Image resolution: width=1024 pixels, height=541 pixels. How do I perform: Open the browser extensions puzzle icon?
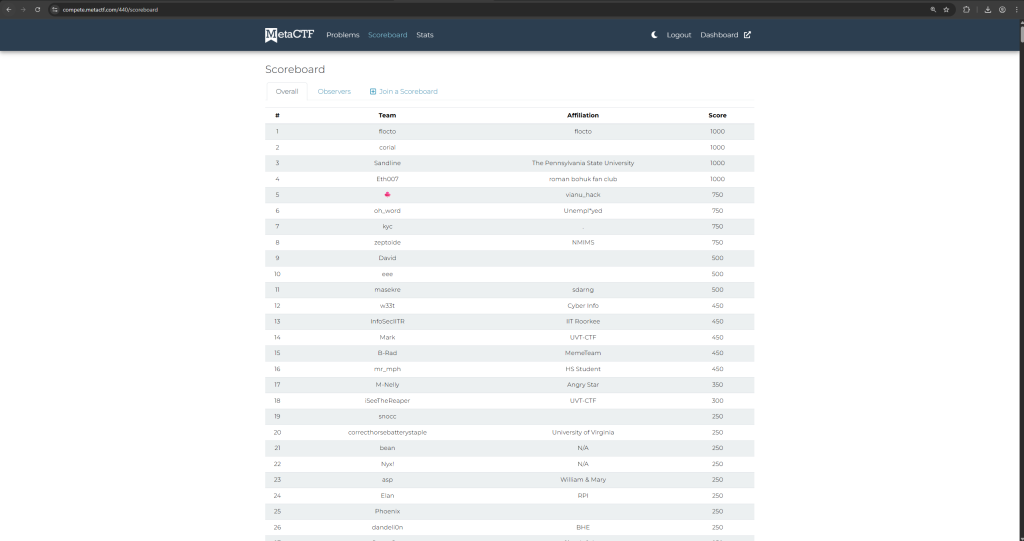966,9
